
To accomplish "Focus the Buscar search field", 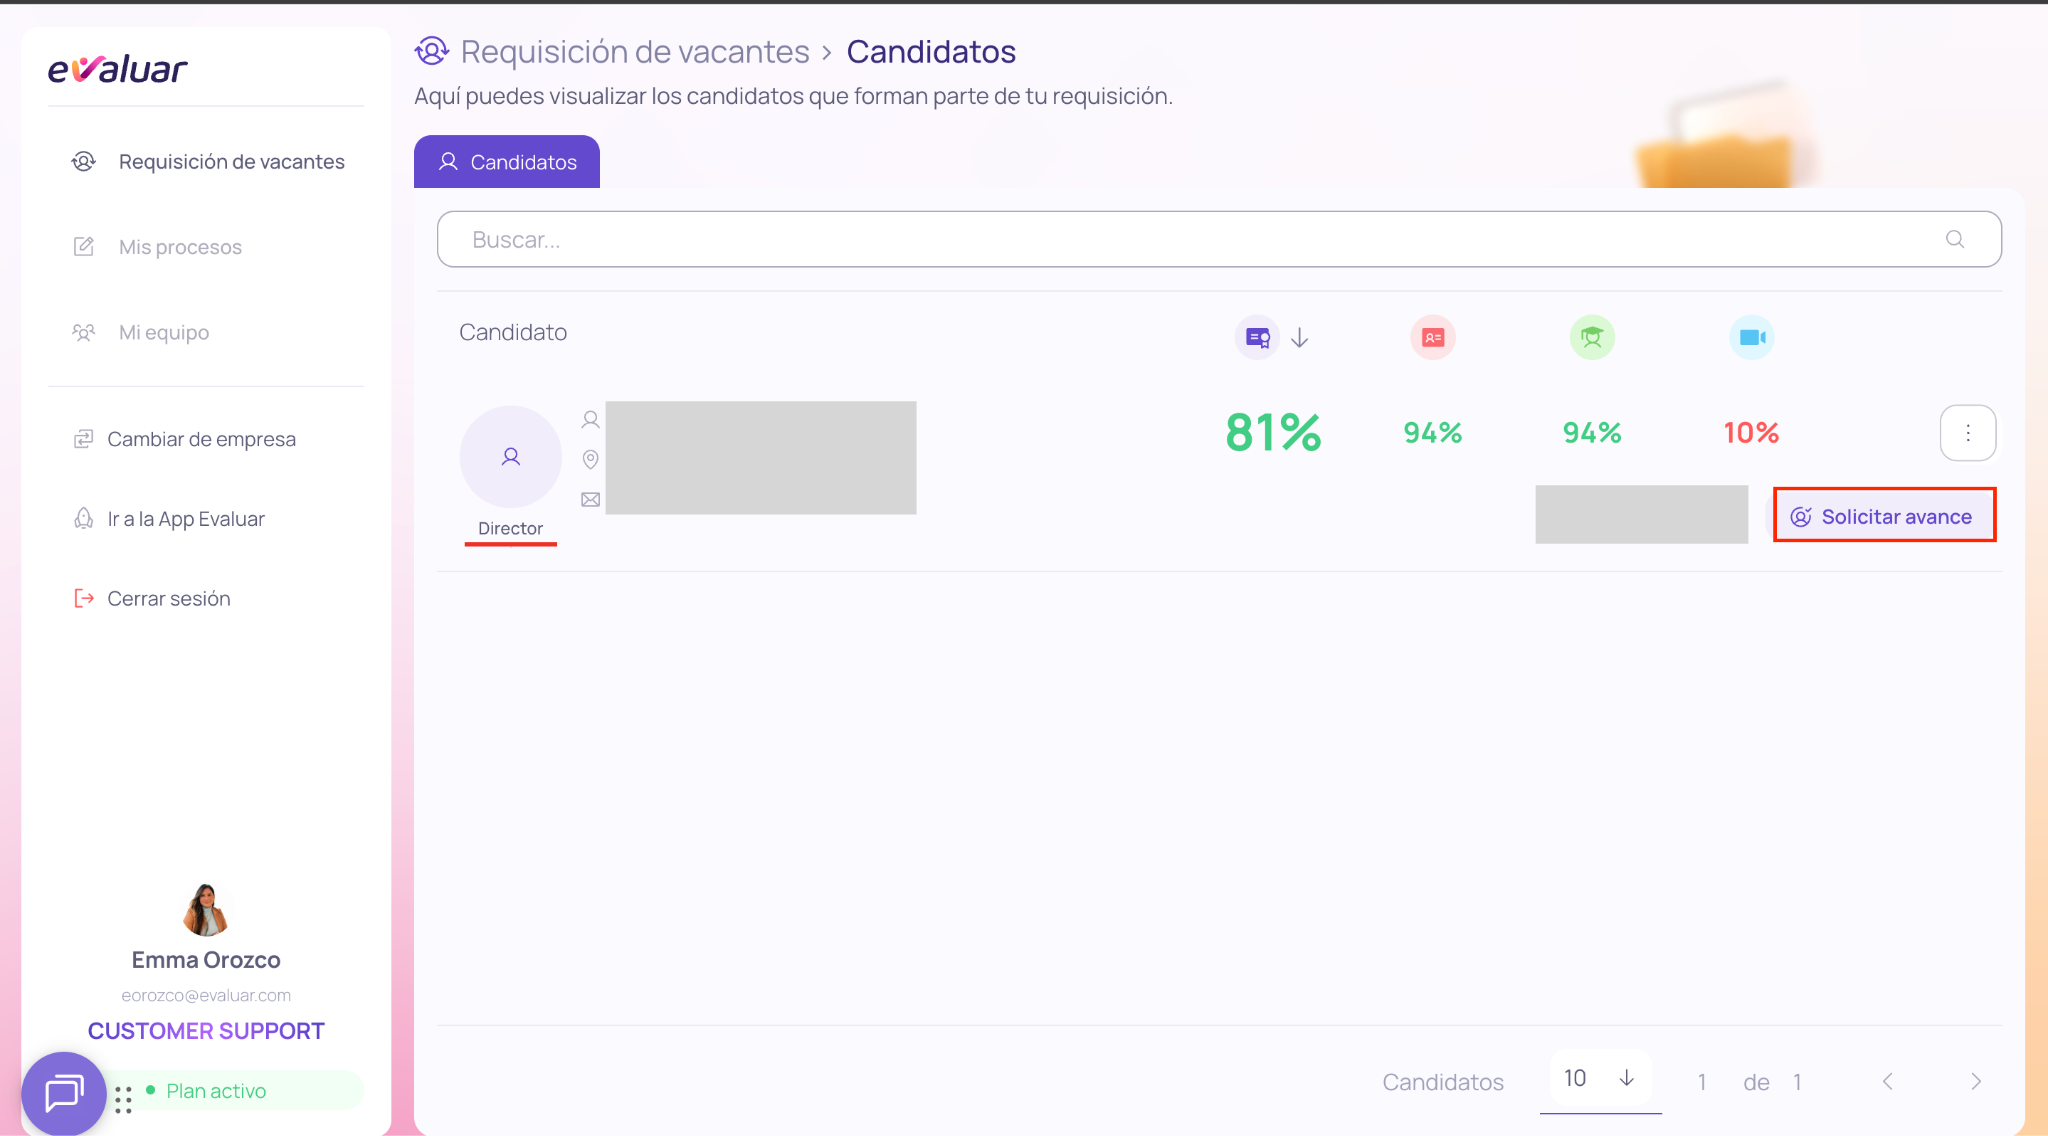I will pyautogui.click(x=1219, y=239).
